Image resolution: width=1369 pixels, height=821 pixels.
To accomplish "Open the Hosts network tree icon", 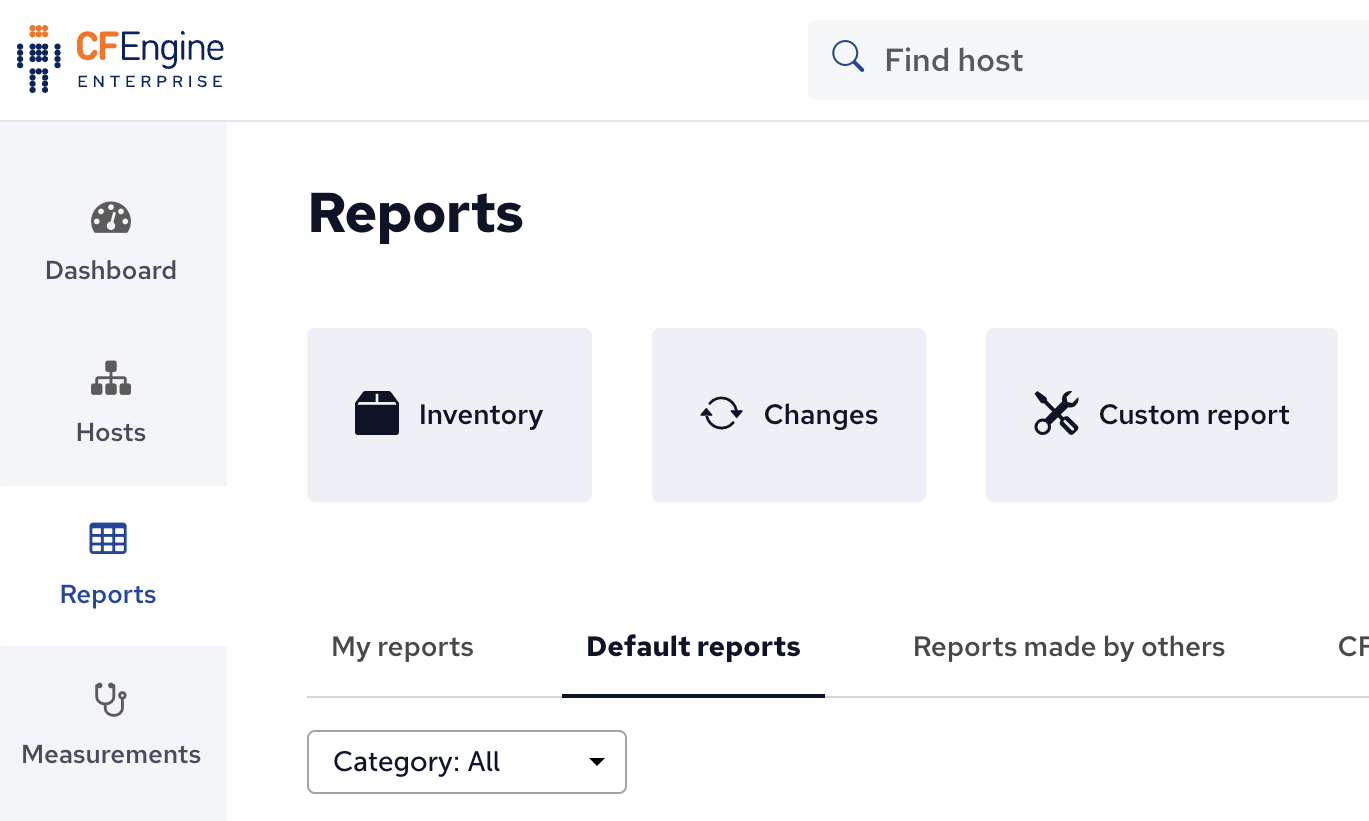I will pyautogui.click(x=111, y=379).
